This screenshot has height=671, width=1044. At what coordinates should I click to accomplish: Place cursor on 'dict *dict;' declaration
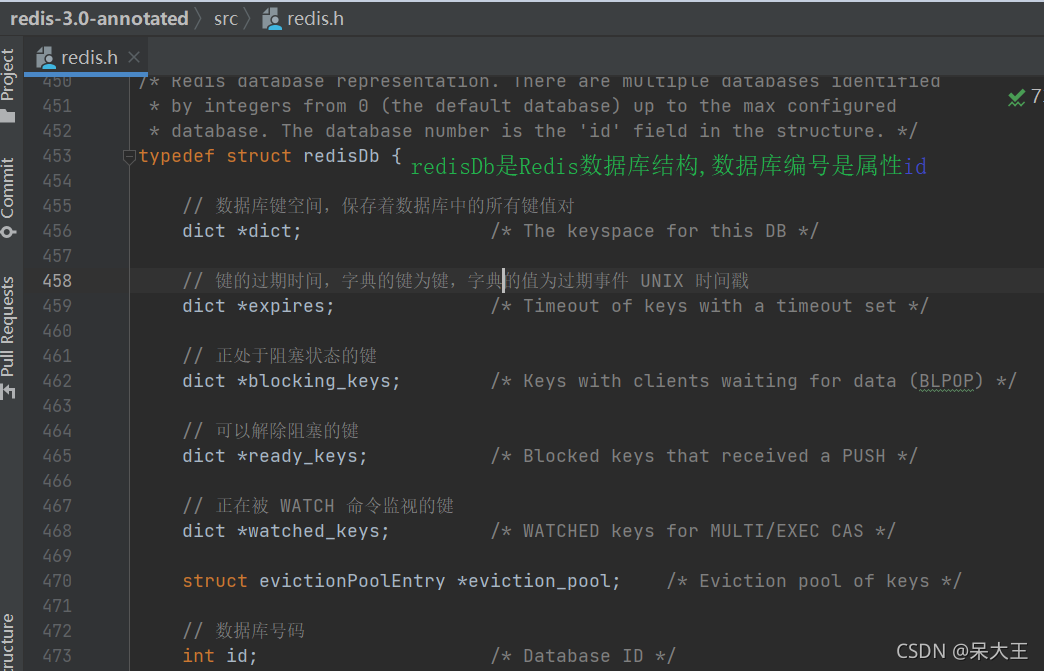242,231
